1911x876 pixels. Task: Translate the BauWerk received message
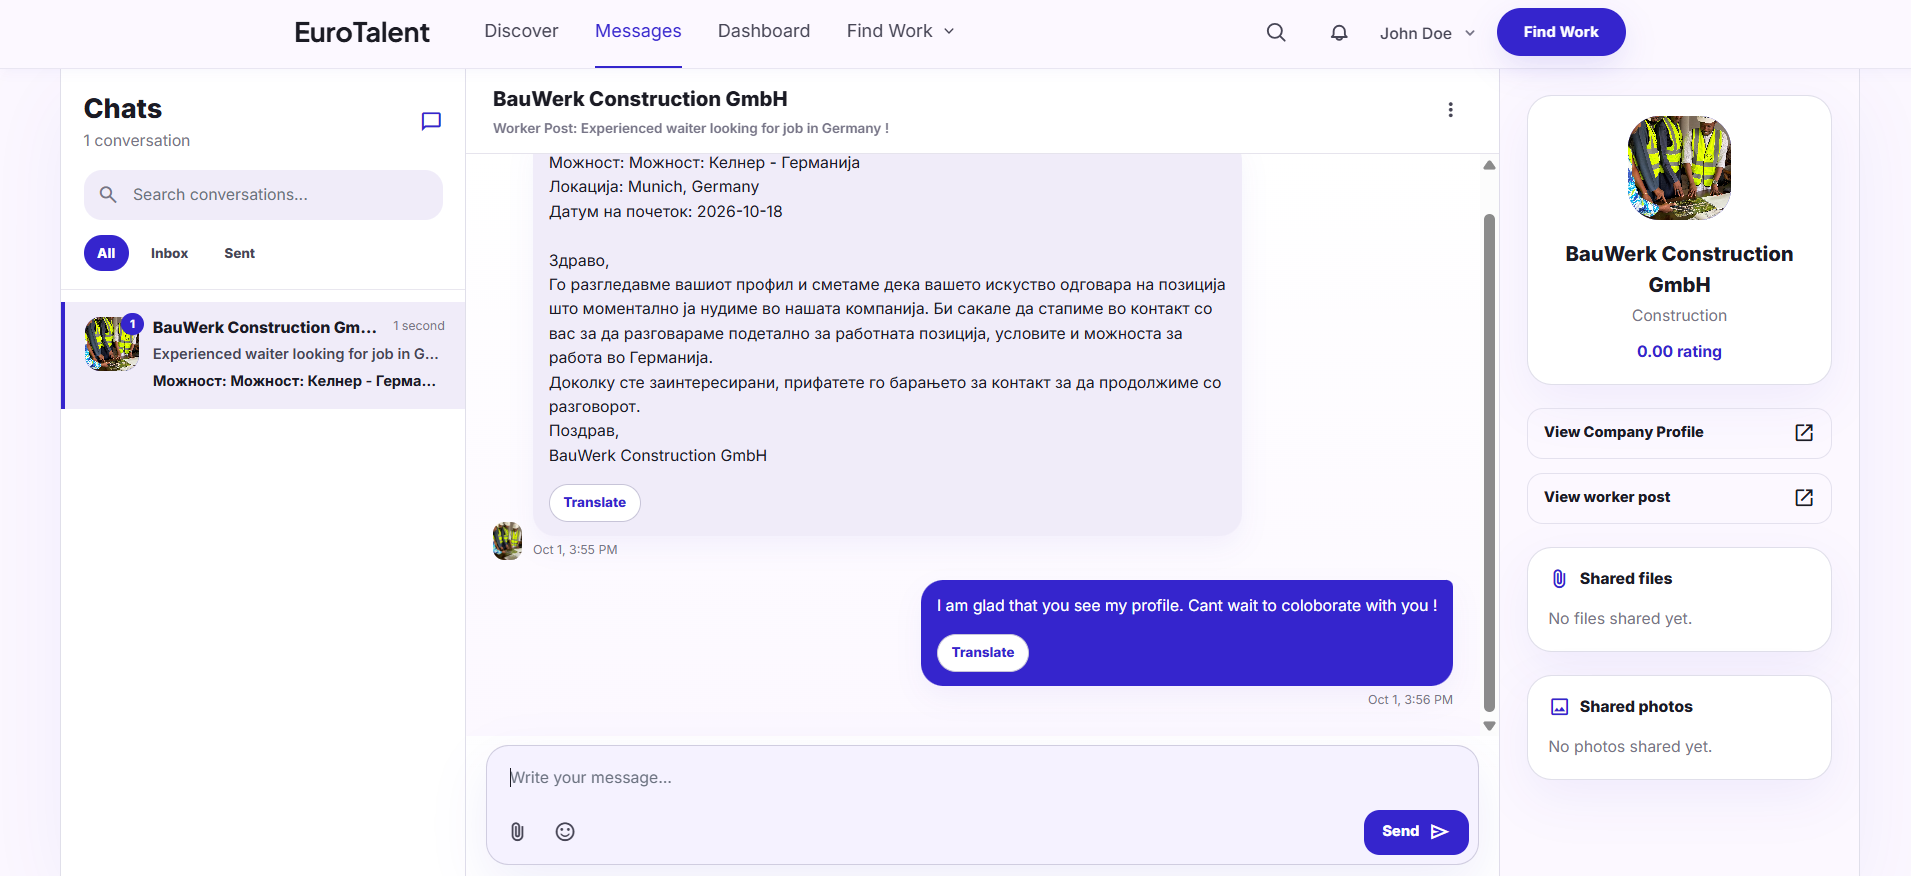[x=595, y=502]
